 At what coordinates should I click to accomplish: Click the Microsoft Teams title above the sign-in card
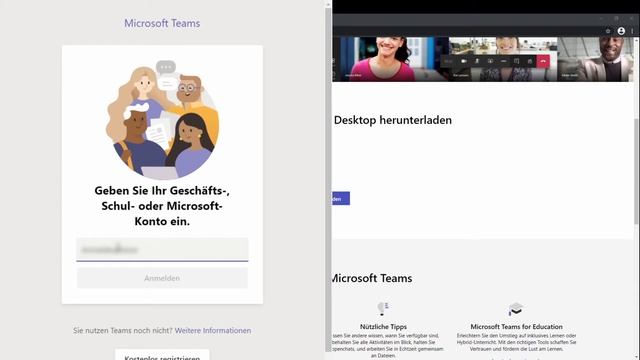(162, 23)
